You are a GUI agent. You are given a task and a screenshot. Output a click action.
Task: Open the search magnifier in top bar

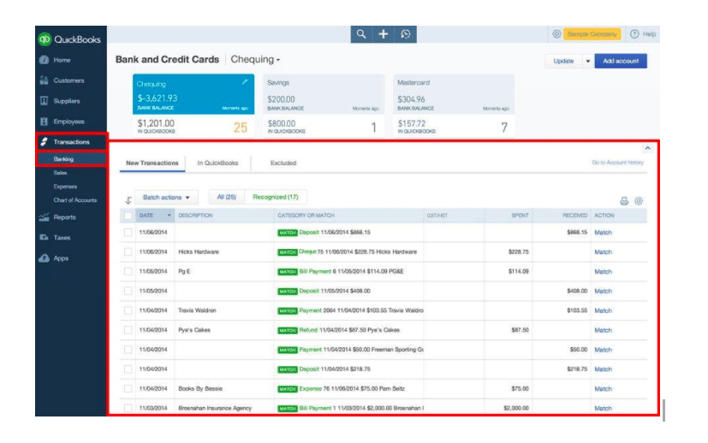tap(361, 34)
